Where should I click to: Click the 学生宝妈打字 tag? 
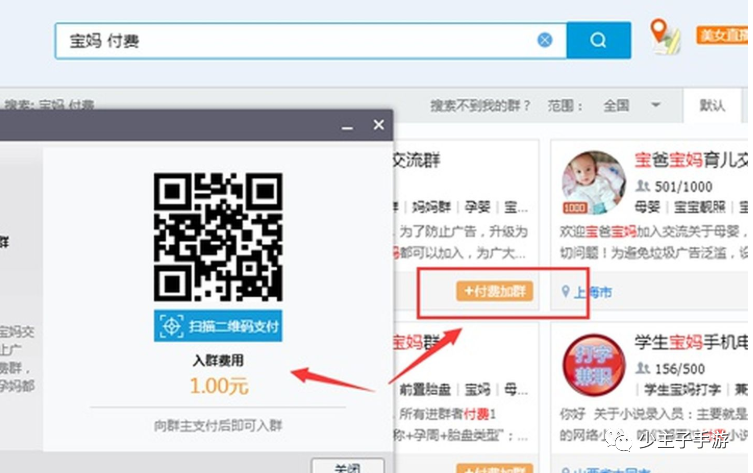(x=682, y=389)
